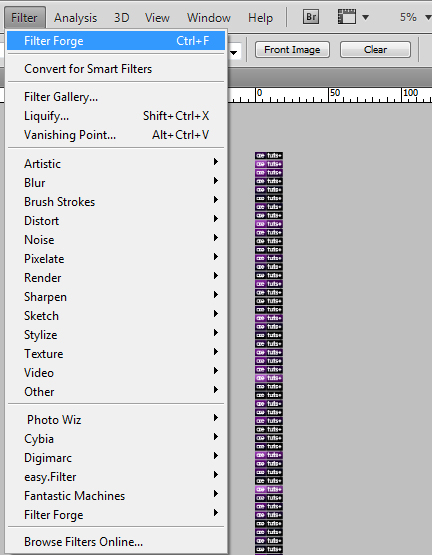432x555 pixels.
Task: Click the Clear button
Action: (x=375, y=50)
